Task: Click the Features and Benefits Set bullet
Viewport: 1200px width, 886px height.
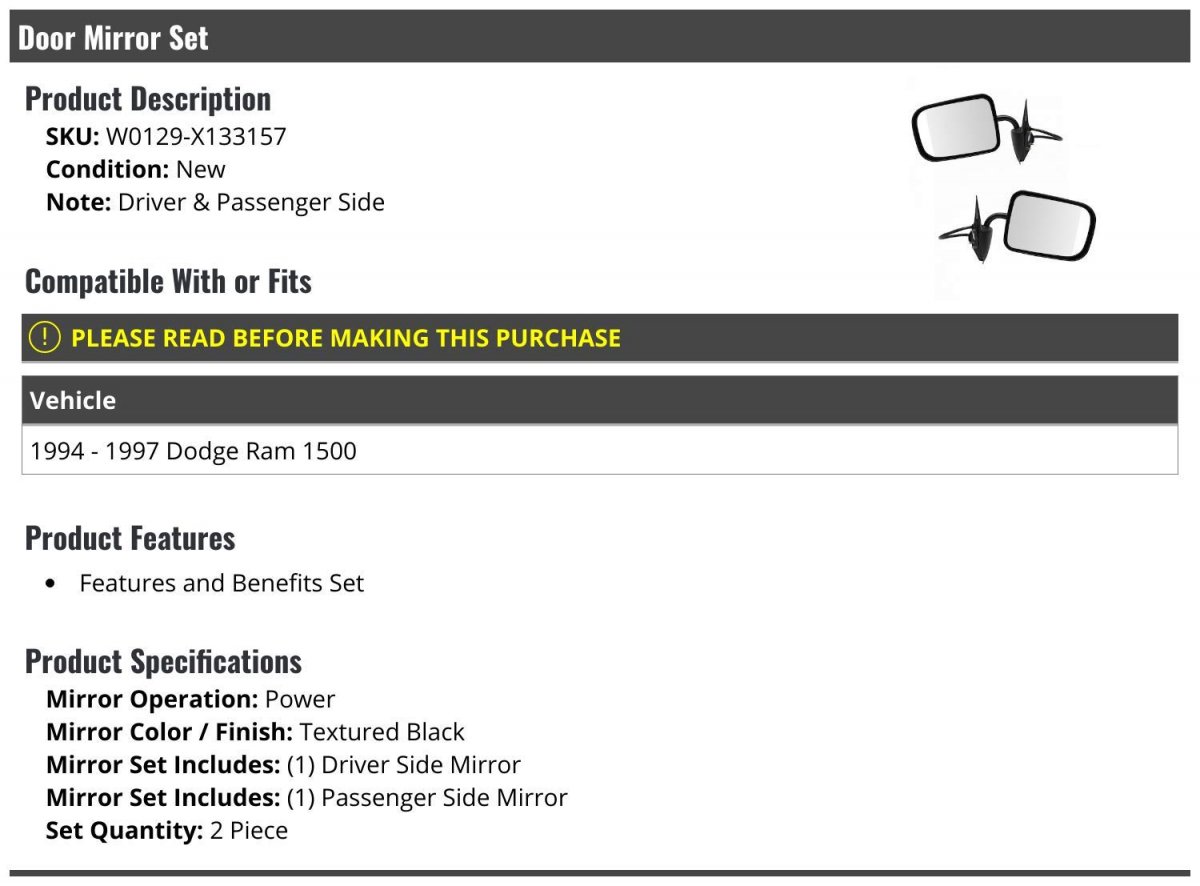Action: point(222,583)
